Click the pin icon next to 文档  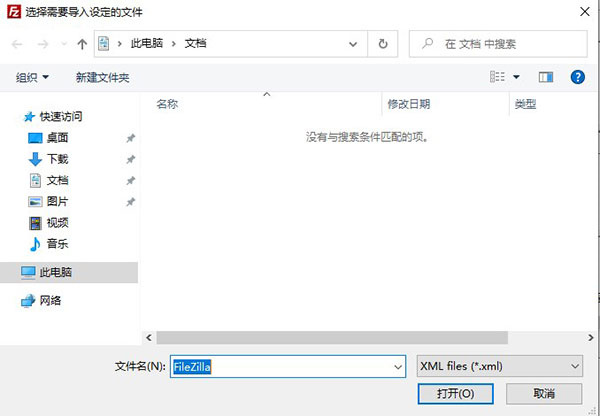[x=131, y=180]
